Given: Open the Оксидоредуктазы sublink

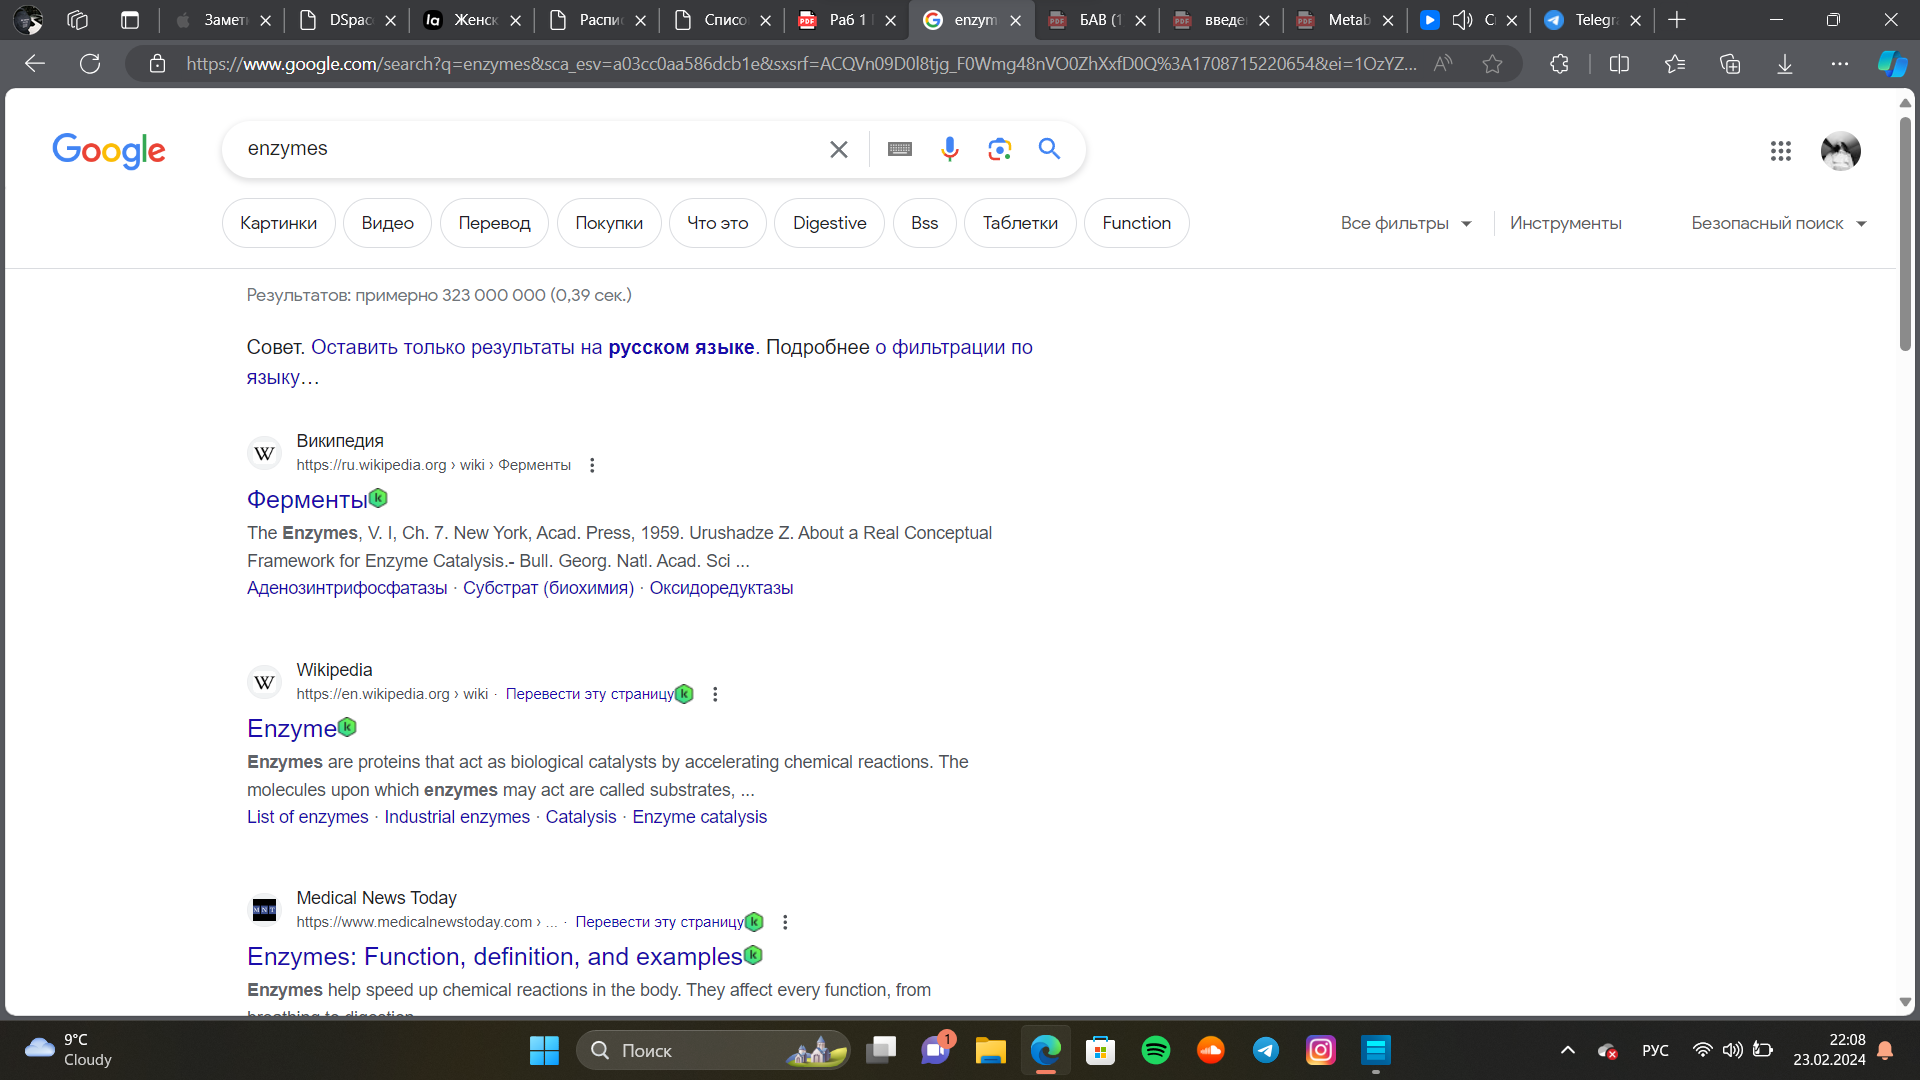Looking at the screenshot, I should point(721,588).
